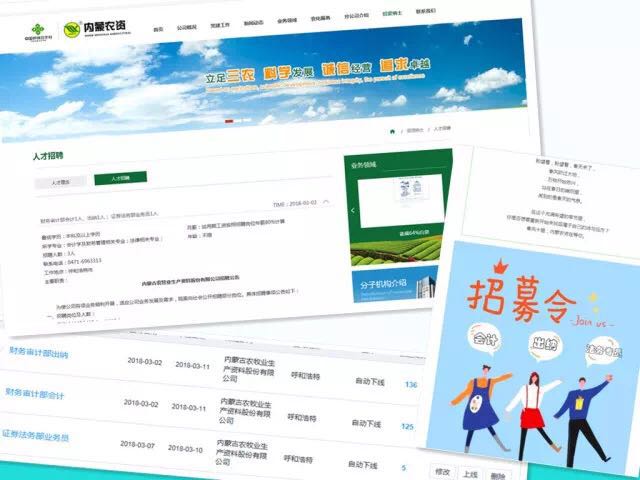This screenshot has height=480, width=640.
Task: Collapse the job posting via the chevron beside TIME
Action: point(326,202)
